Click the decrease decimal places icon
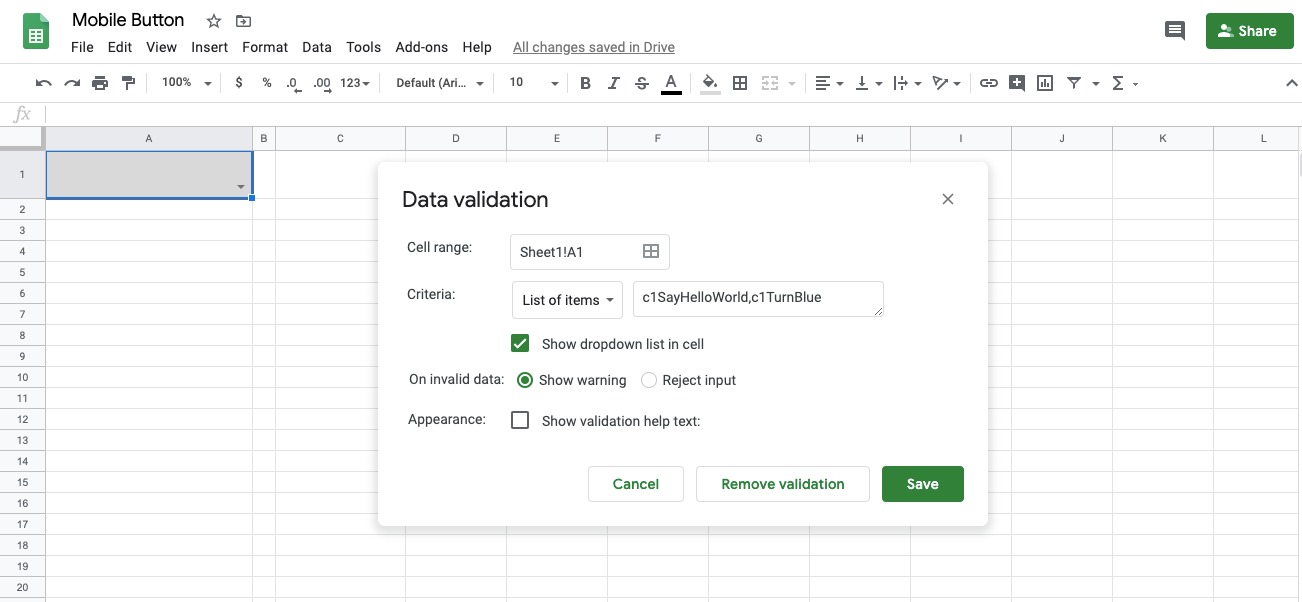Image resolution: width=1302 pixels, height=602 pixels. 292,83
